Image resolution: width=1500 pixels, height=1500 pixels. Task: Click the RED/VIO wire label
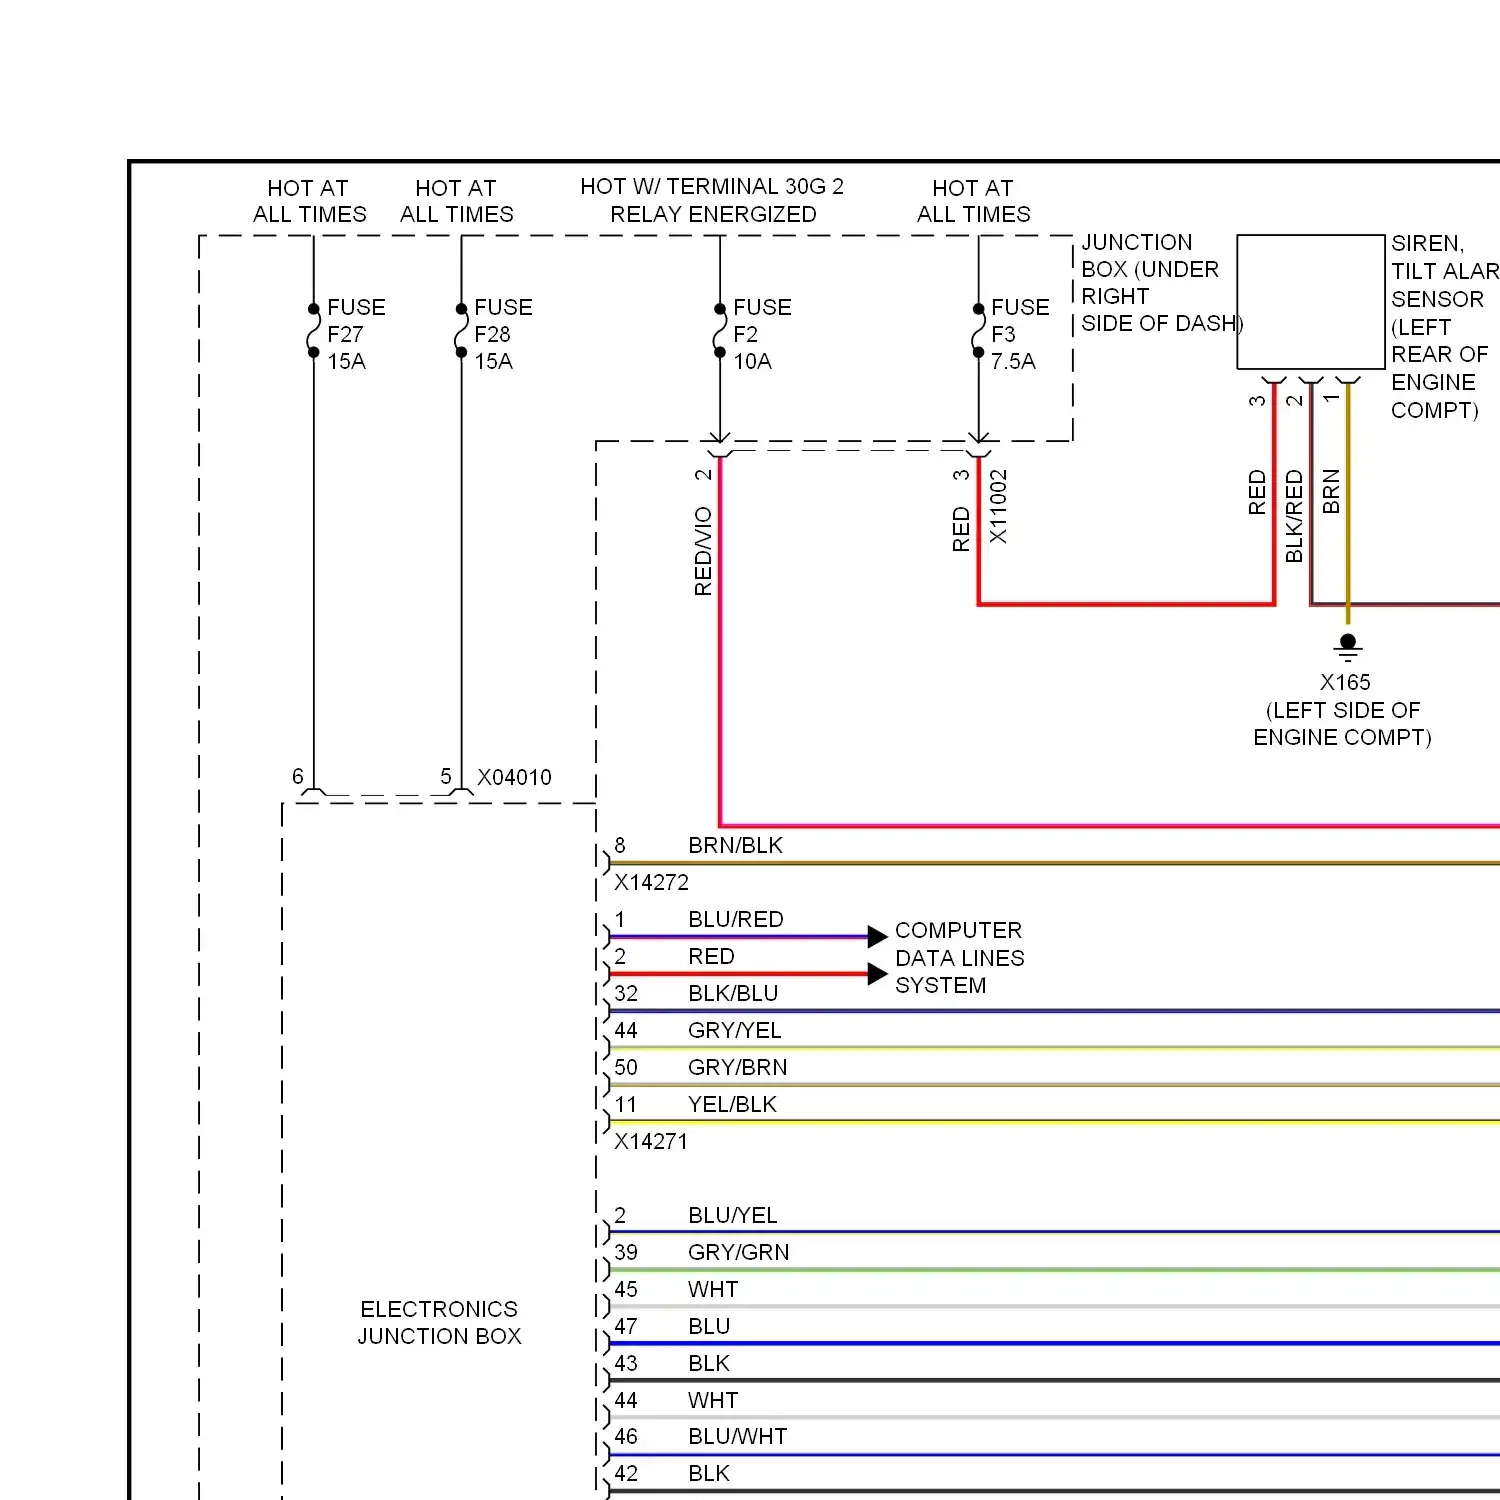point(703,551)
